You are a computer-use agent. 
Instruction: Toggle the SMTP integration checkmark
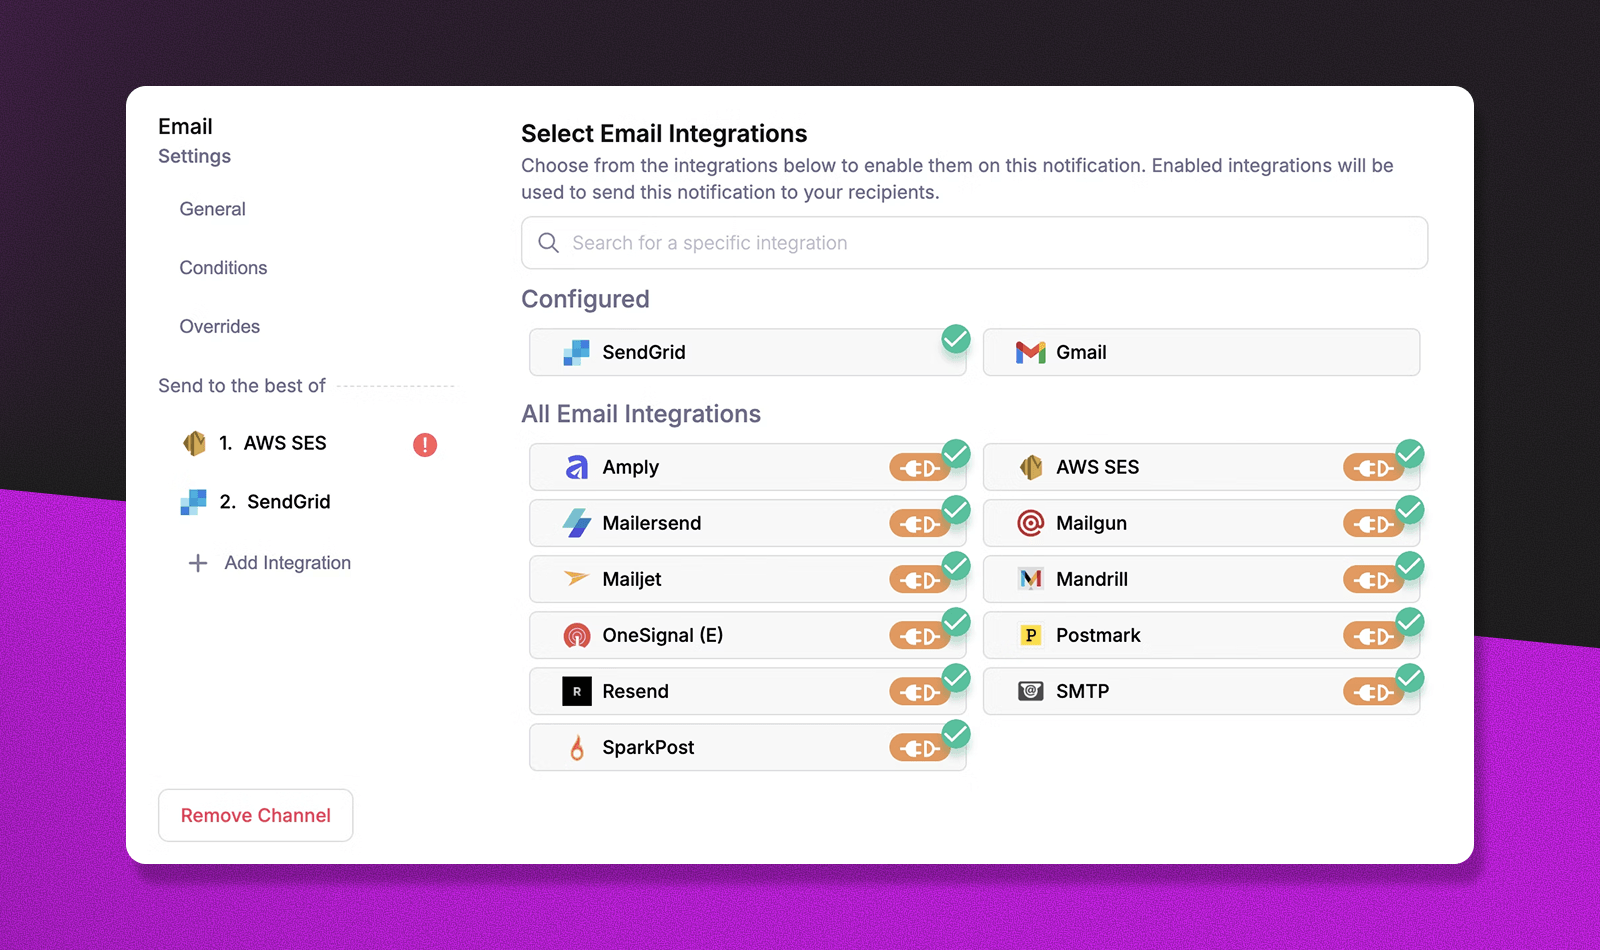1410,678
